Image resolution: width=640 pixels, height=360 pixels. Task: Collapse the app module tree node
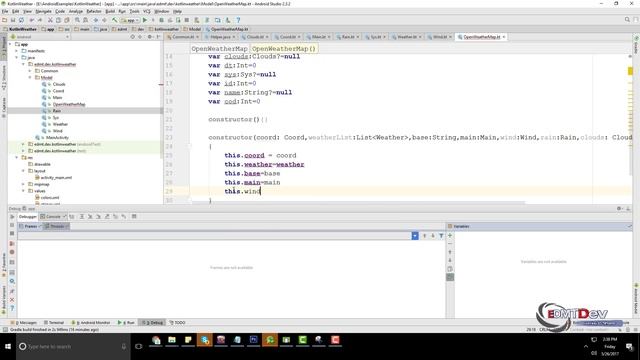tap(10, 44)
